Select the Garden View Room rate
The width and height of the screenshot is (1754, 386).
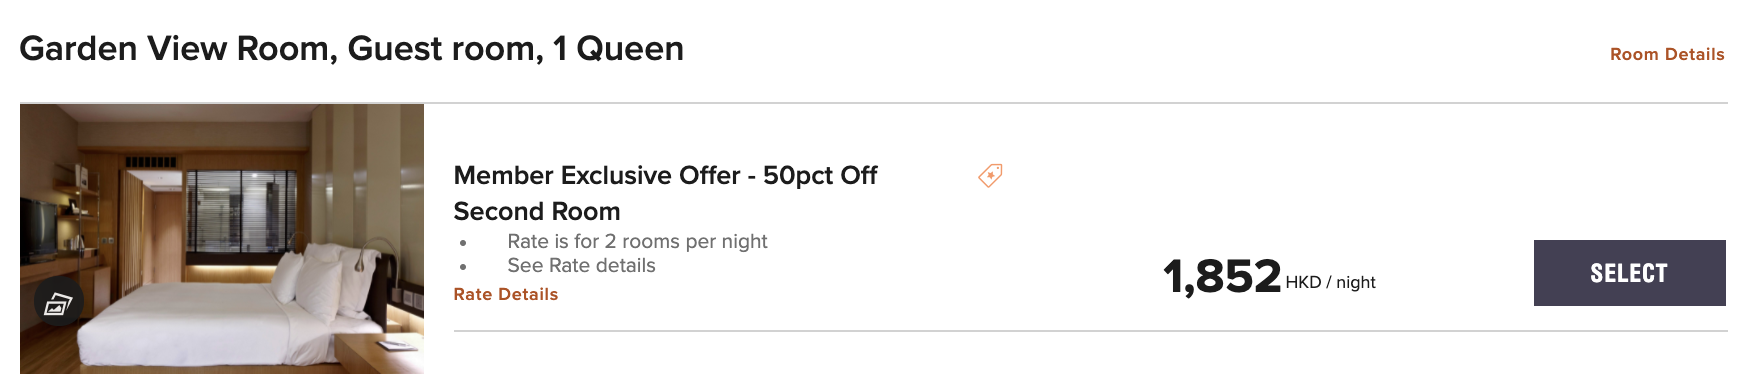tap(1629, 273)
